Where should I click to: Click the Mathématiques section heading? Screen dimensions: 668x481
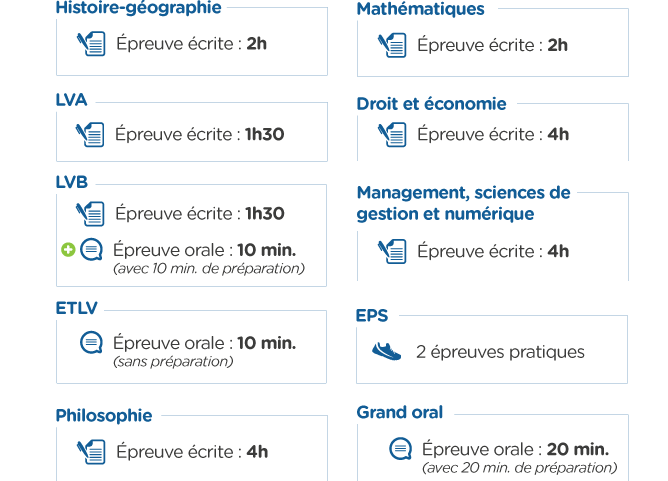(420, 9)
